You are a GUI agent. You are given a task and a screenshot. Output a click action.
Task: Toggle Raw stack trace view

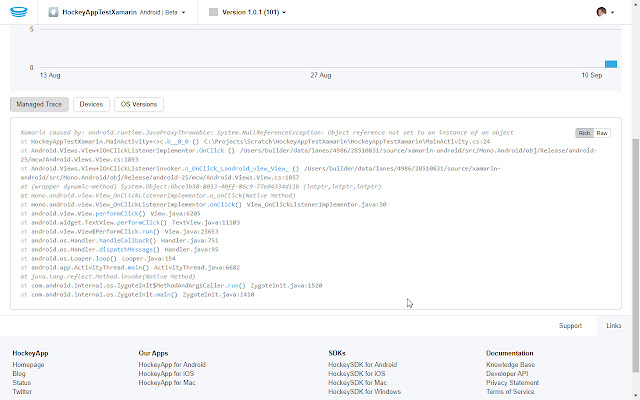tap(602, 133)
